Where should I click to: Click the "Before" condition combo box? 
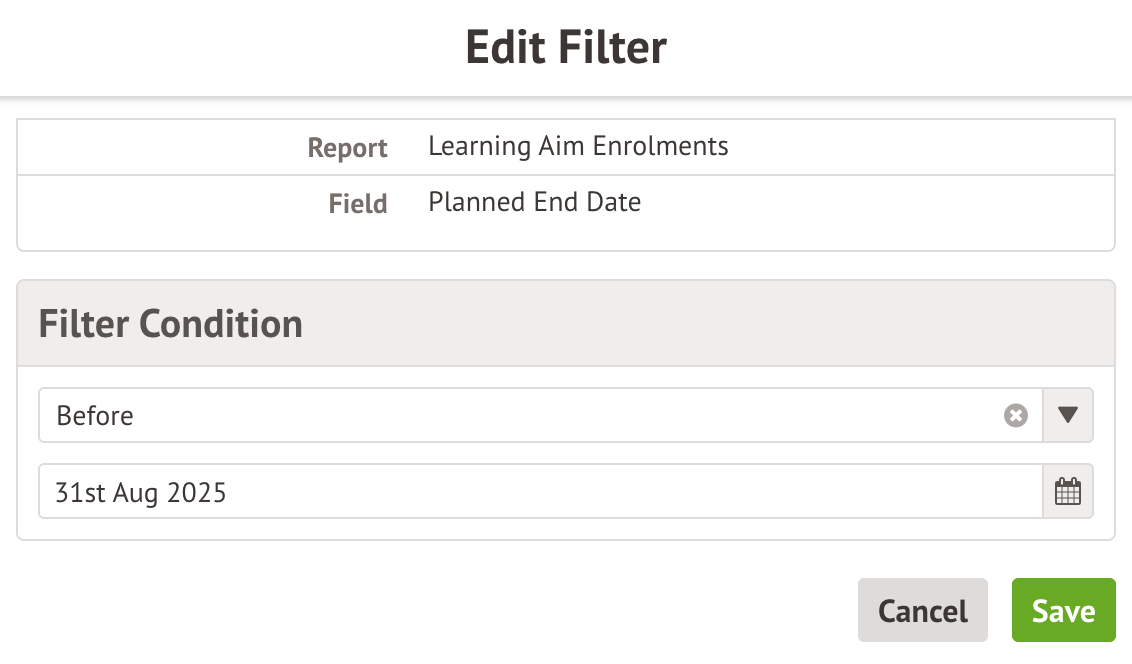(x=520, y=416)
